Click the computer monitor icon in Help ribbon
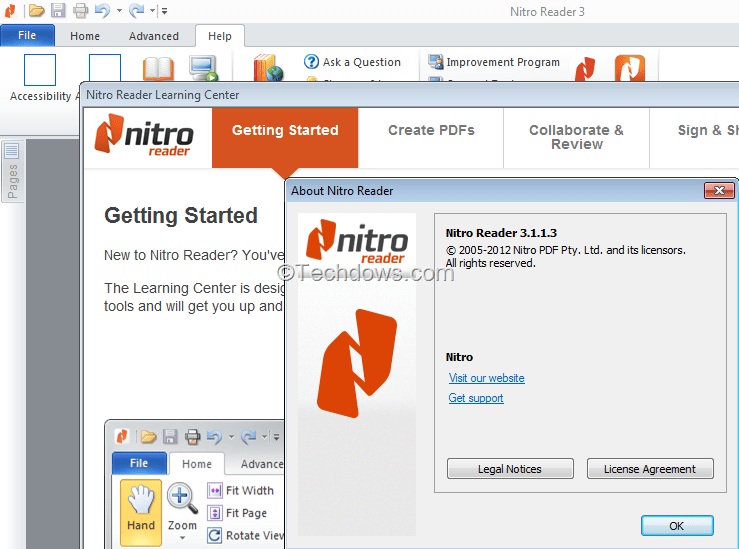 (203, 68)
